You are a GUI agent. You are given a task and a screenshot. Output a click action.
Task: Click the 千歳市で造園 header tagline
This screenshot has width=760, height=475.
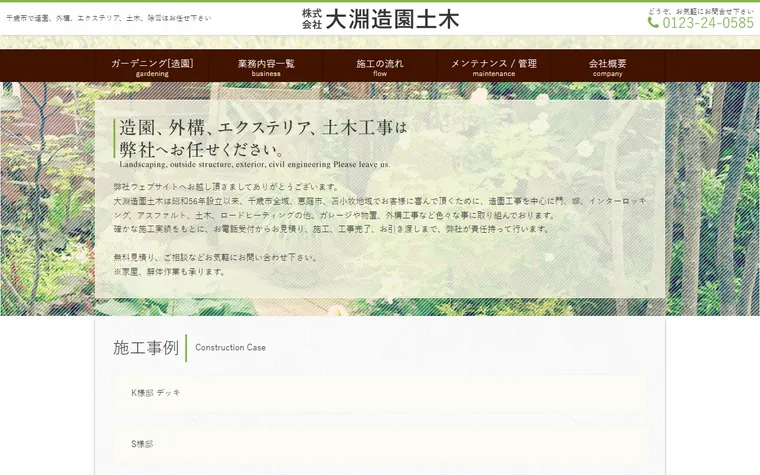pos(109,18)
